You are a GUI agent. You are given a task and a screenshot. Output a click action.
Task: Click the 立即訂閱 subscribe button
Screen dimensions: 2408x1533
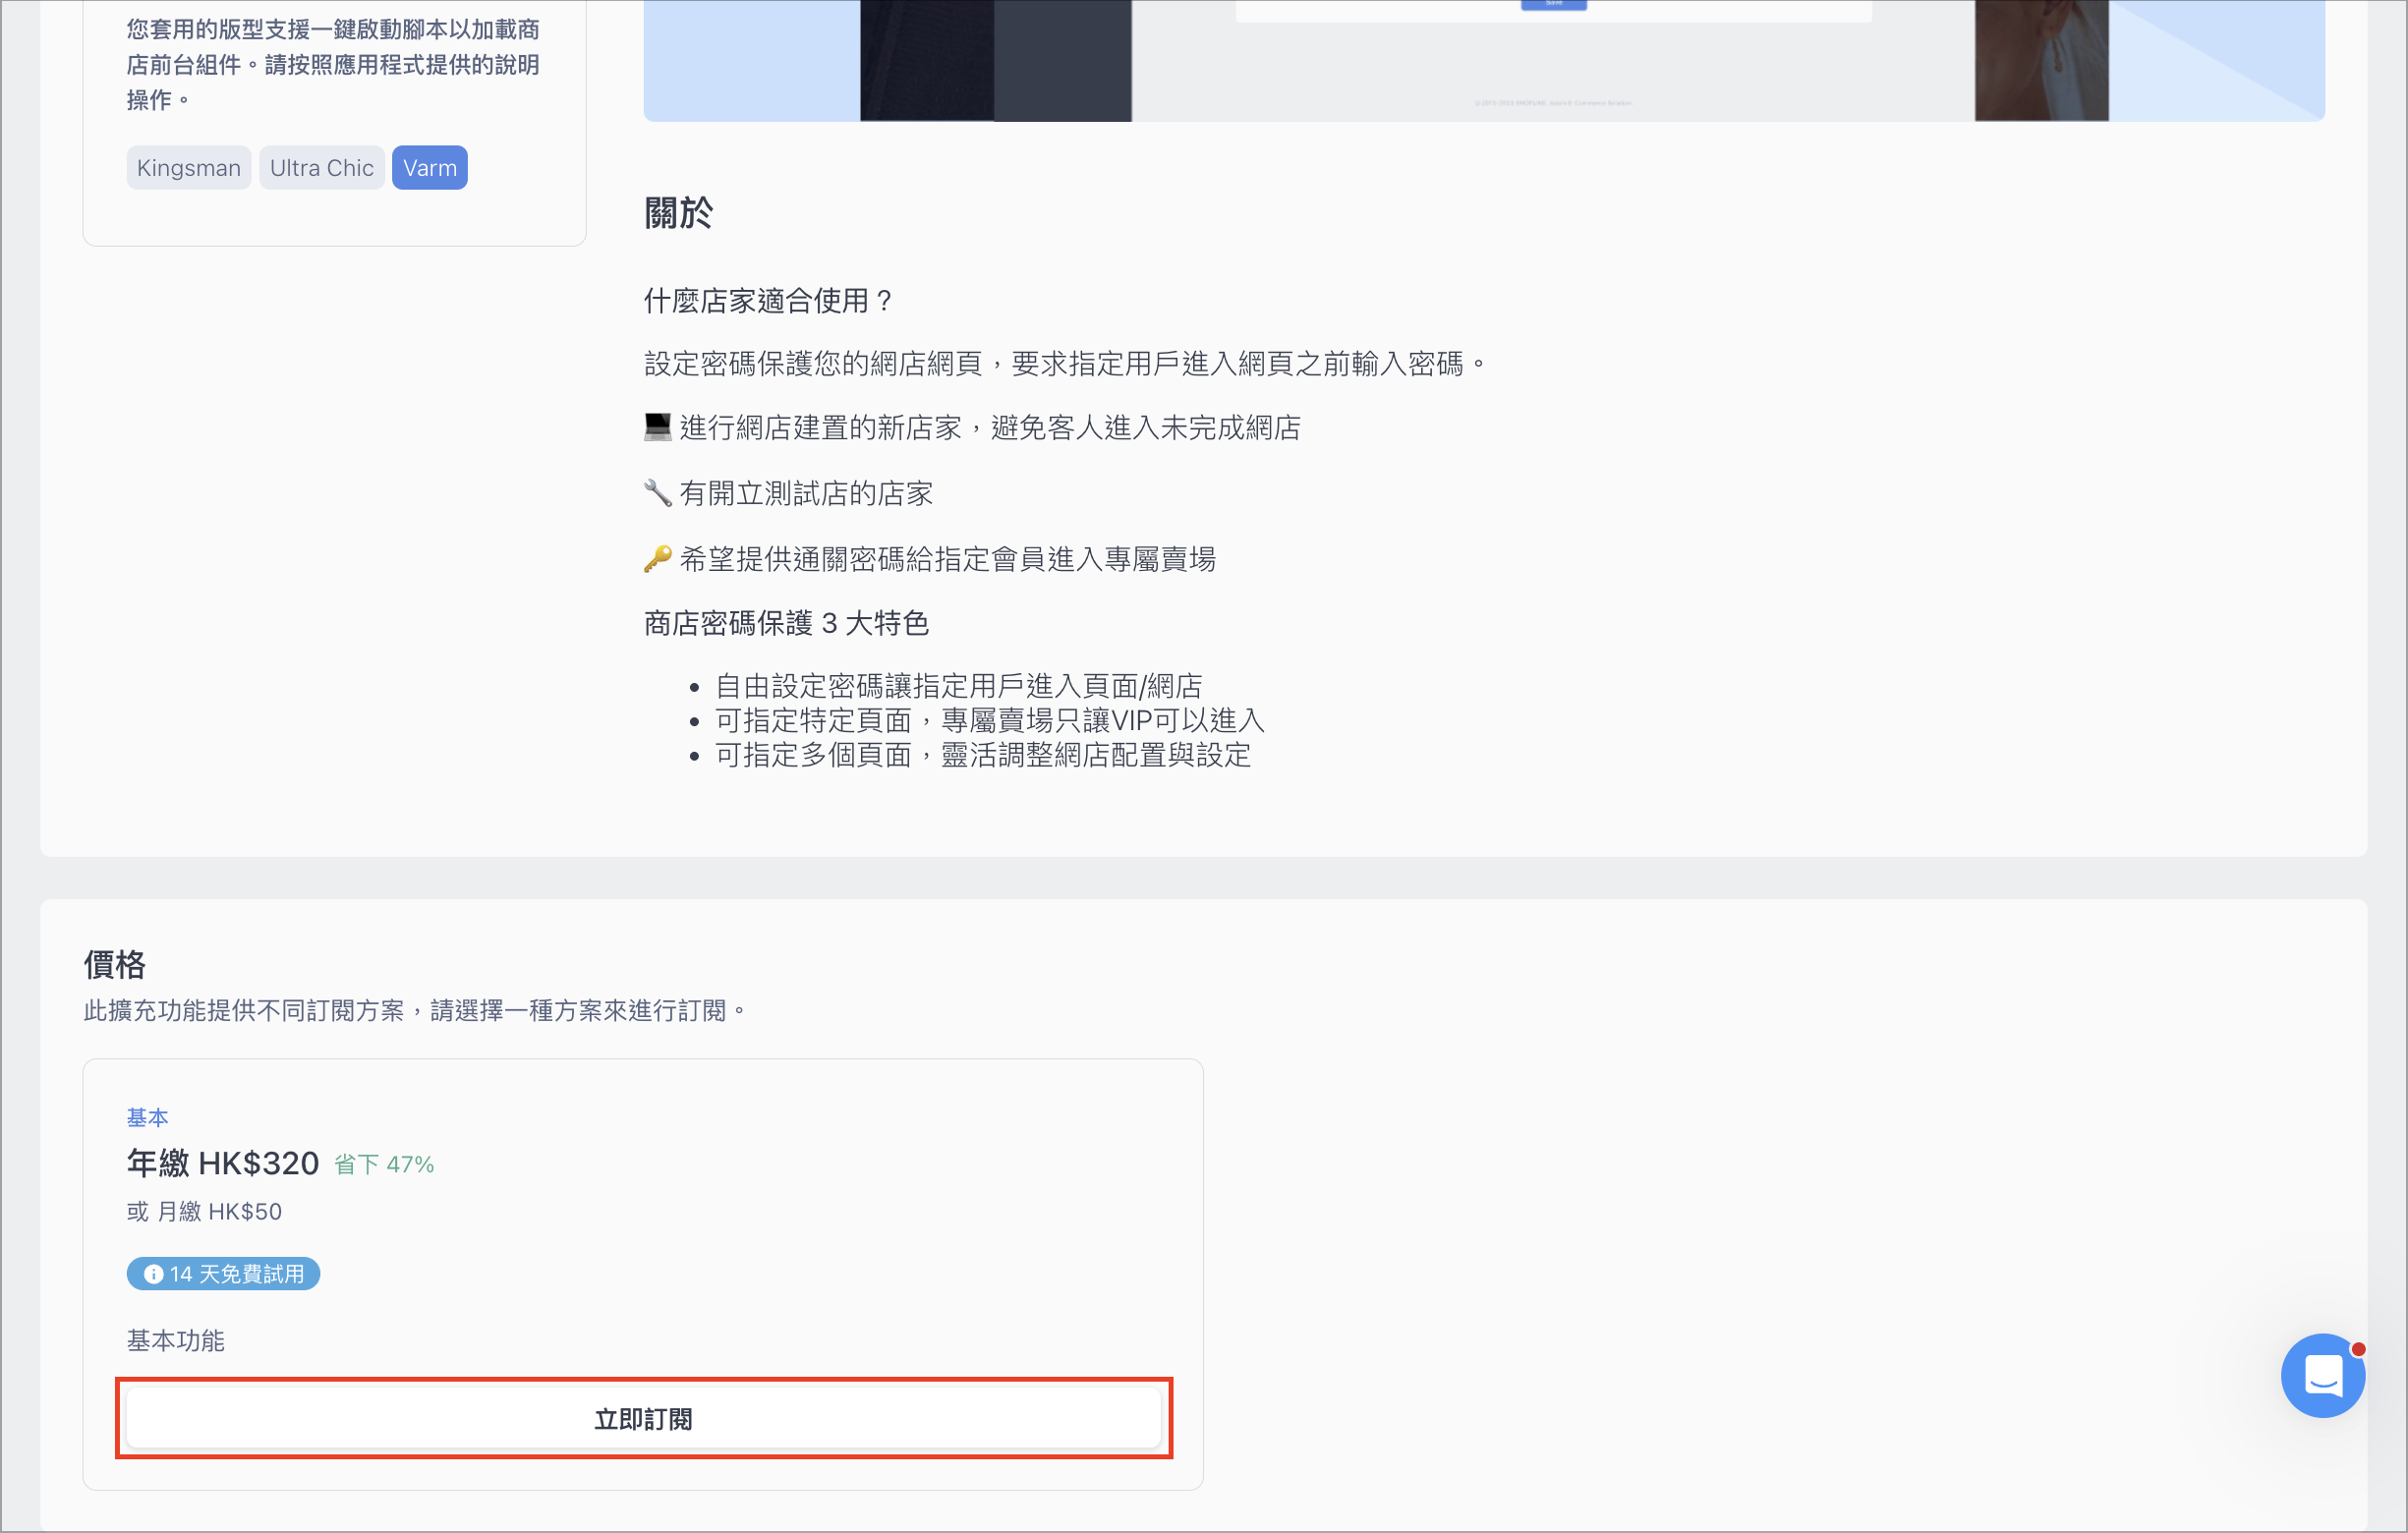pos(643,1418)
